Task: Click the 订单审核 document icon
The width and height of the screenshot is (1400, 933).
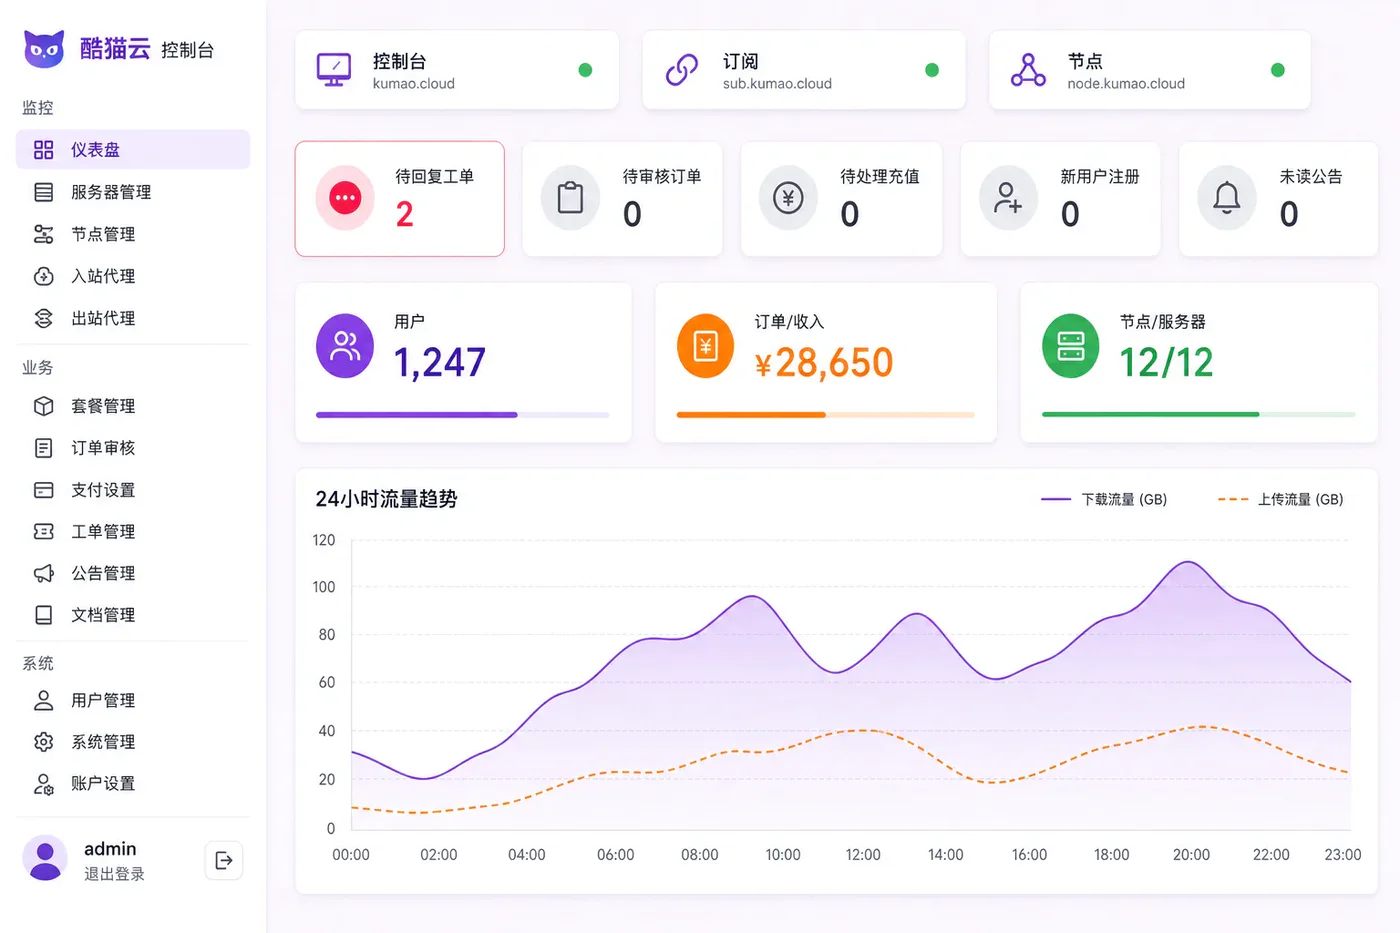Action: coord(44,448)
